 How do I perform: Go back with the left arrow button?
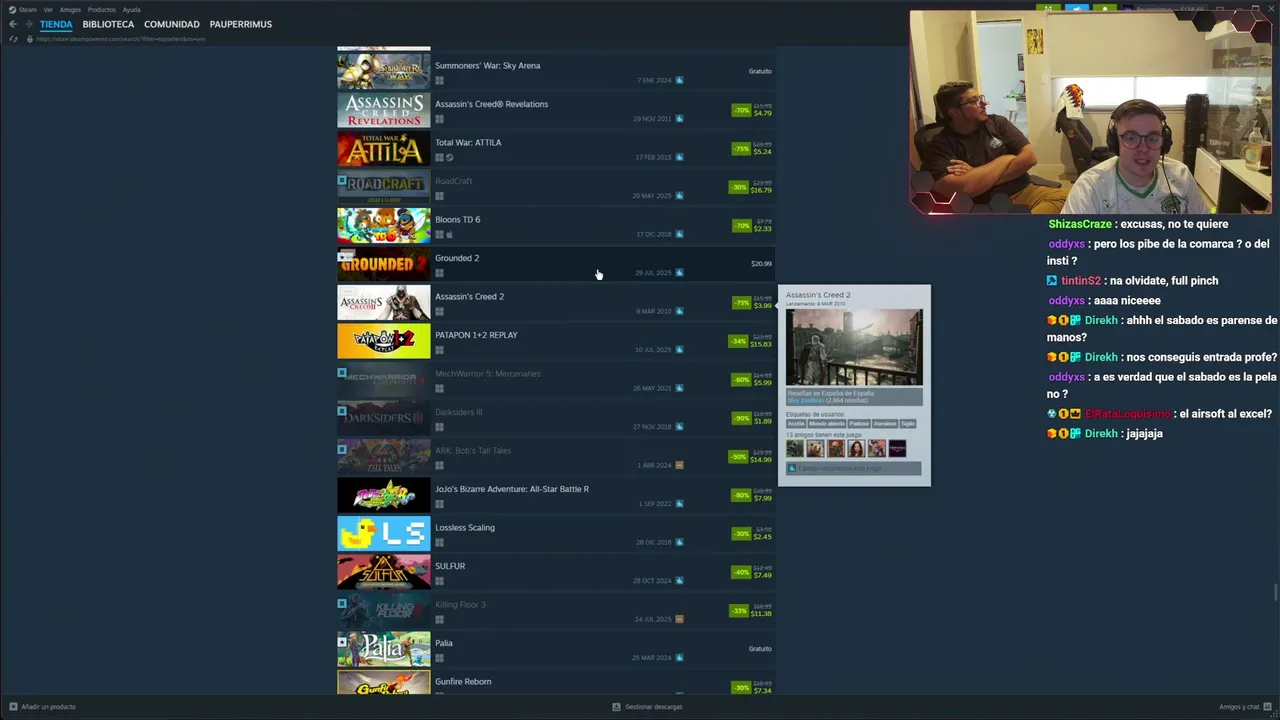point(12,24)
